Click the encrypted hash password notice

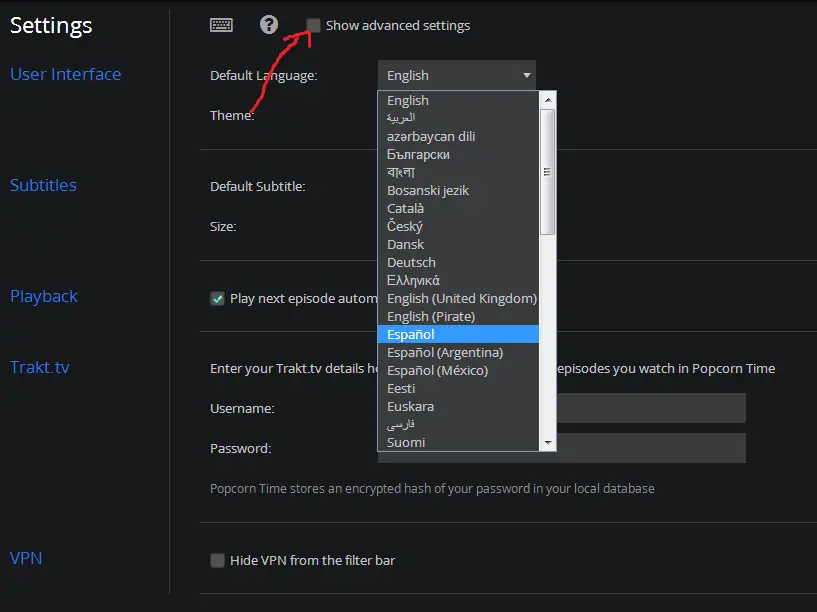pyautogui.click(x=432, y=489)
